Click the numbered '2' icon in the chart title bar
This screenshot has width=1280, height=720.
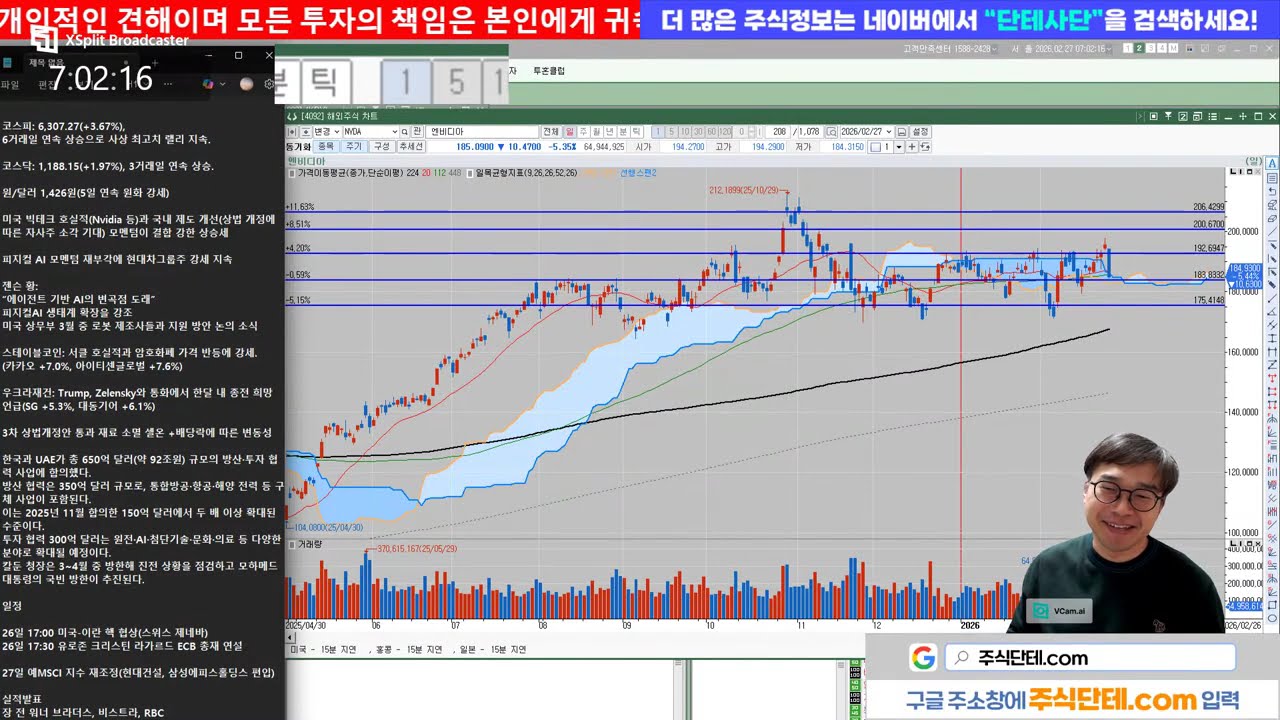tap(1183, 116)
